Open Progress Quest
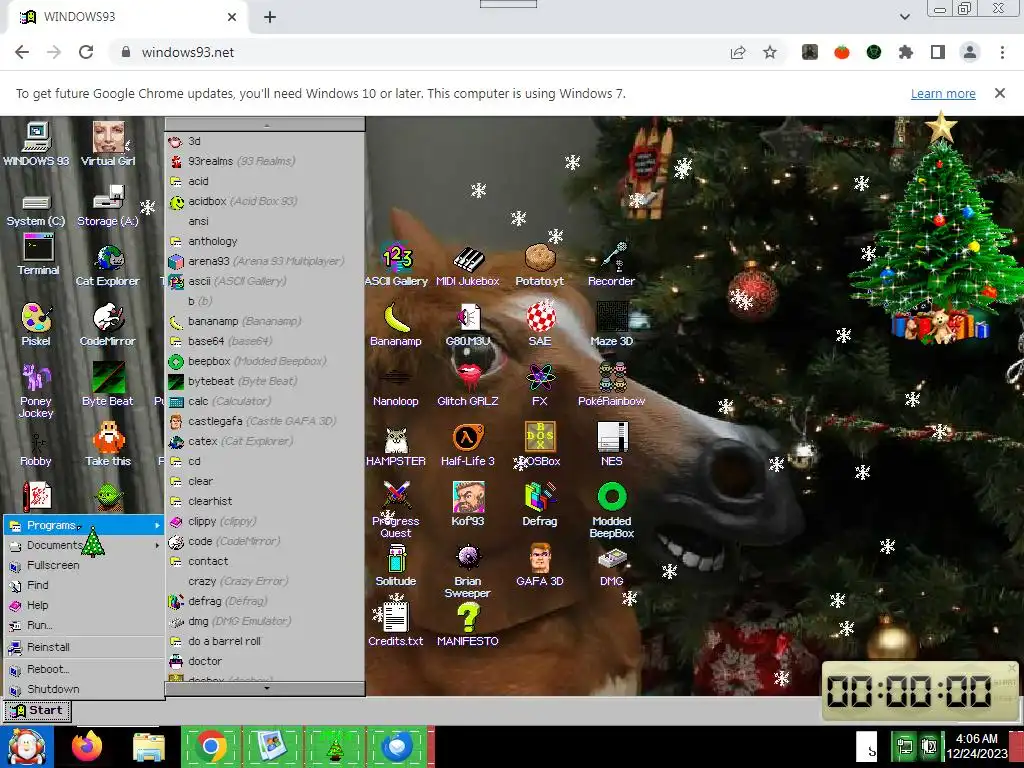The height and width of the screenshot is (768, 1024). pos(396,511)
